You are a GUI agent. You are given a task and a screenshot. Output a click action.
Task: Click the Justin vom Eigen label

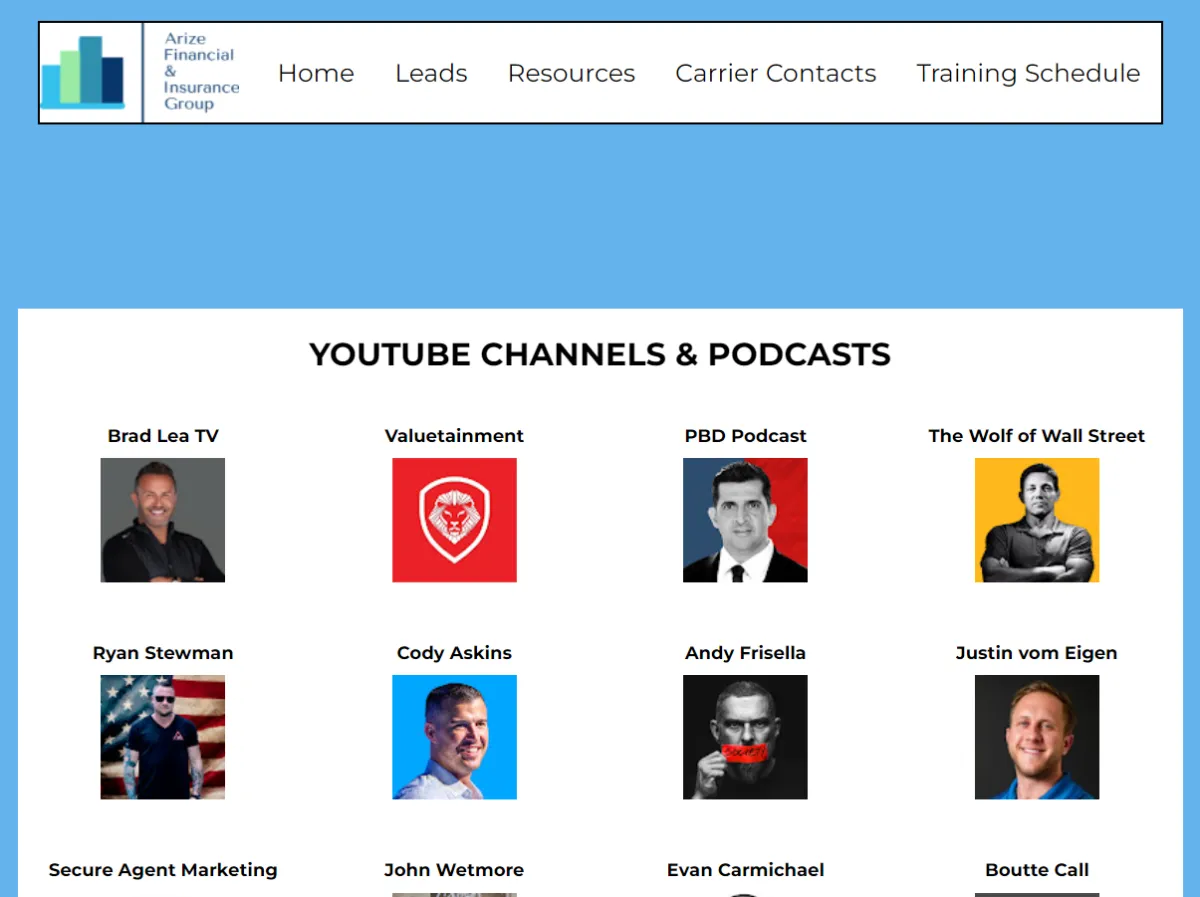tap(1037, 653)
